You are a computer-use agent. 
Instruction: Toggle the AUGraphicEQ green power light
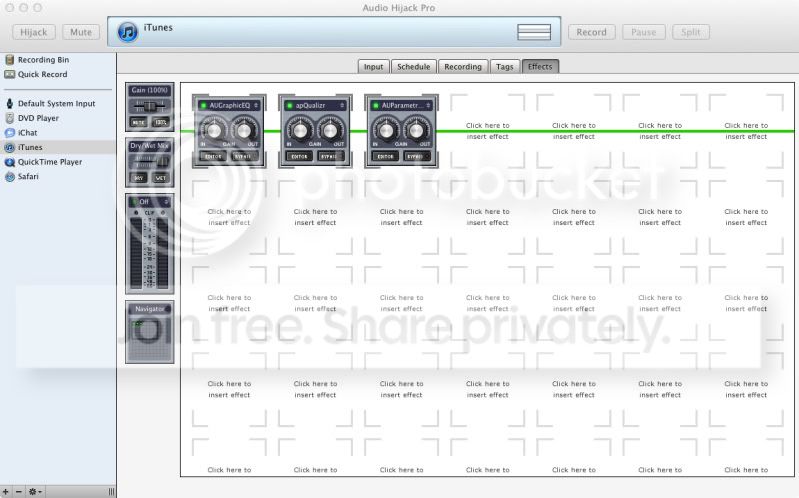point(203,106)
